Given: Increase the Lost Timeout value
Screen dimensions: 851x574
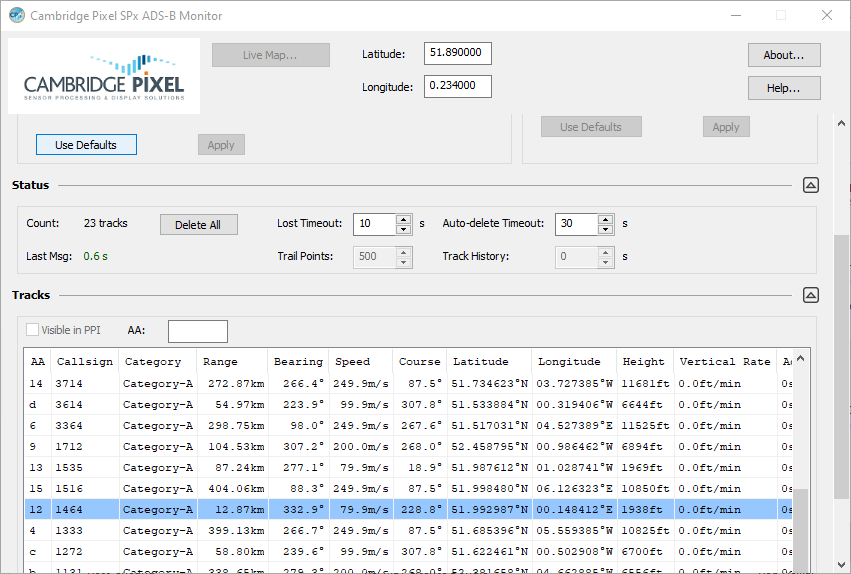Looking at the screenshot, I should (404, 219).
